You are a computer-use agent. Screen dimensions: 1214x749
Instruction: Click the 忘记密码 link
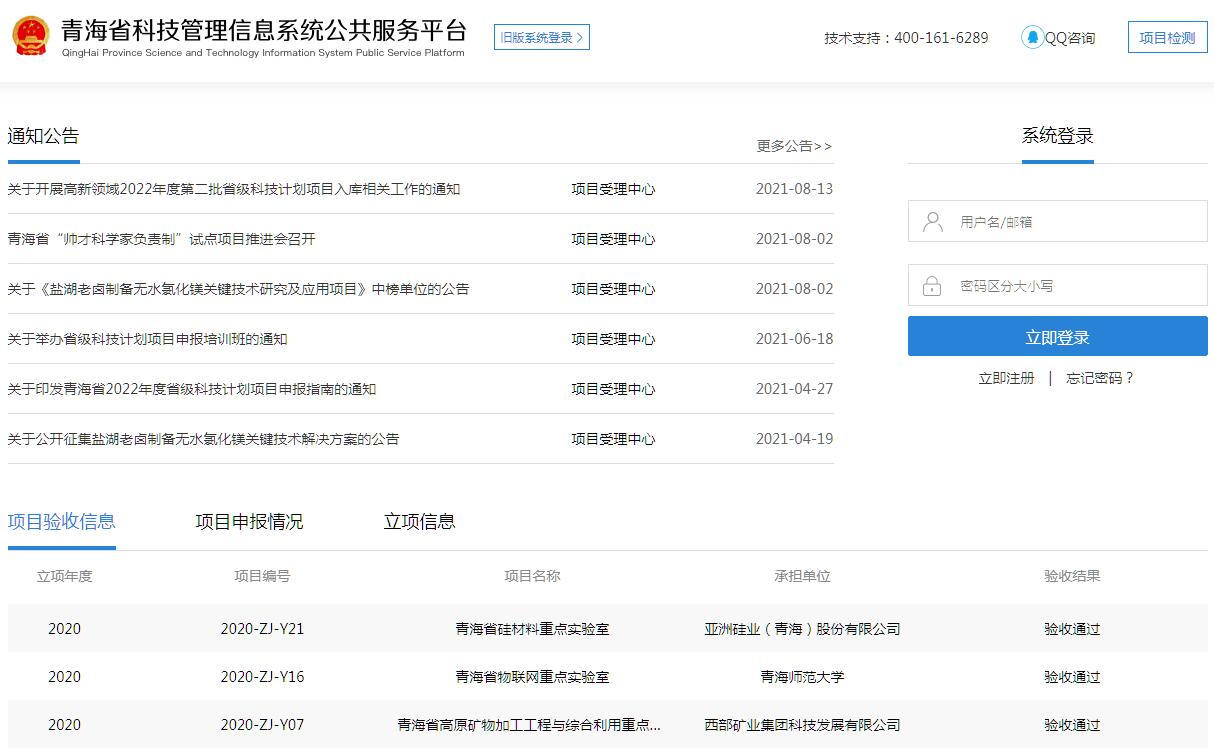(1100, 378)
